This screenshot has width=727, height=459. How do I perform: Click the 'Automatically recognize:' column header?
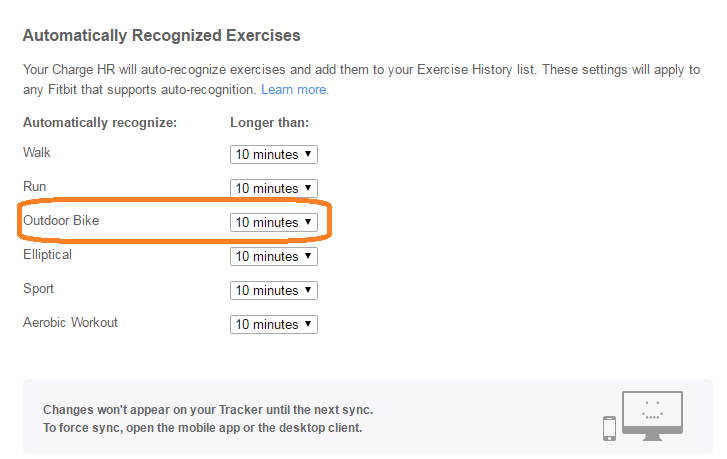100,123
